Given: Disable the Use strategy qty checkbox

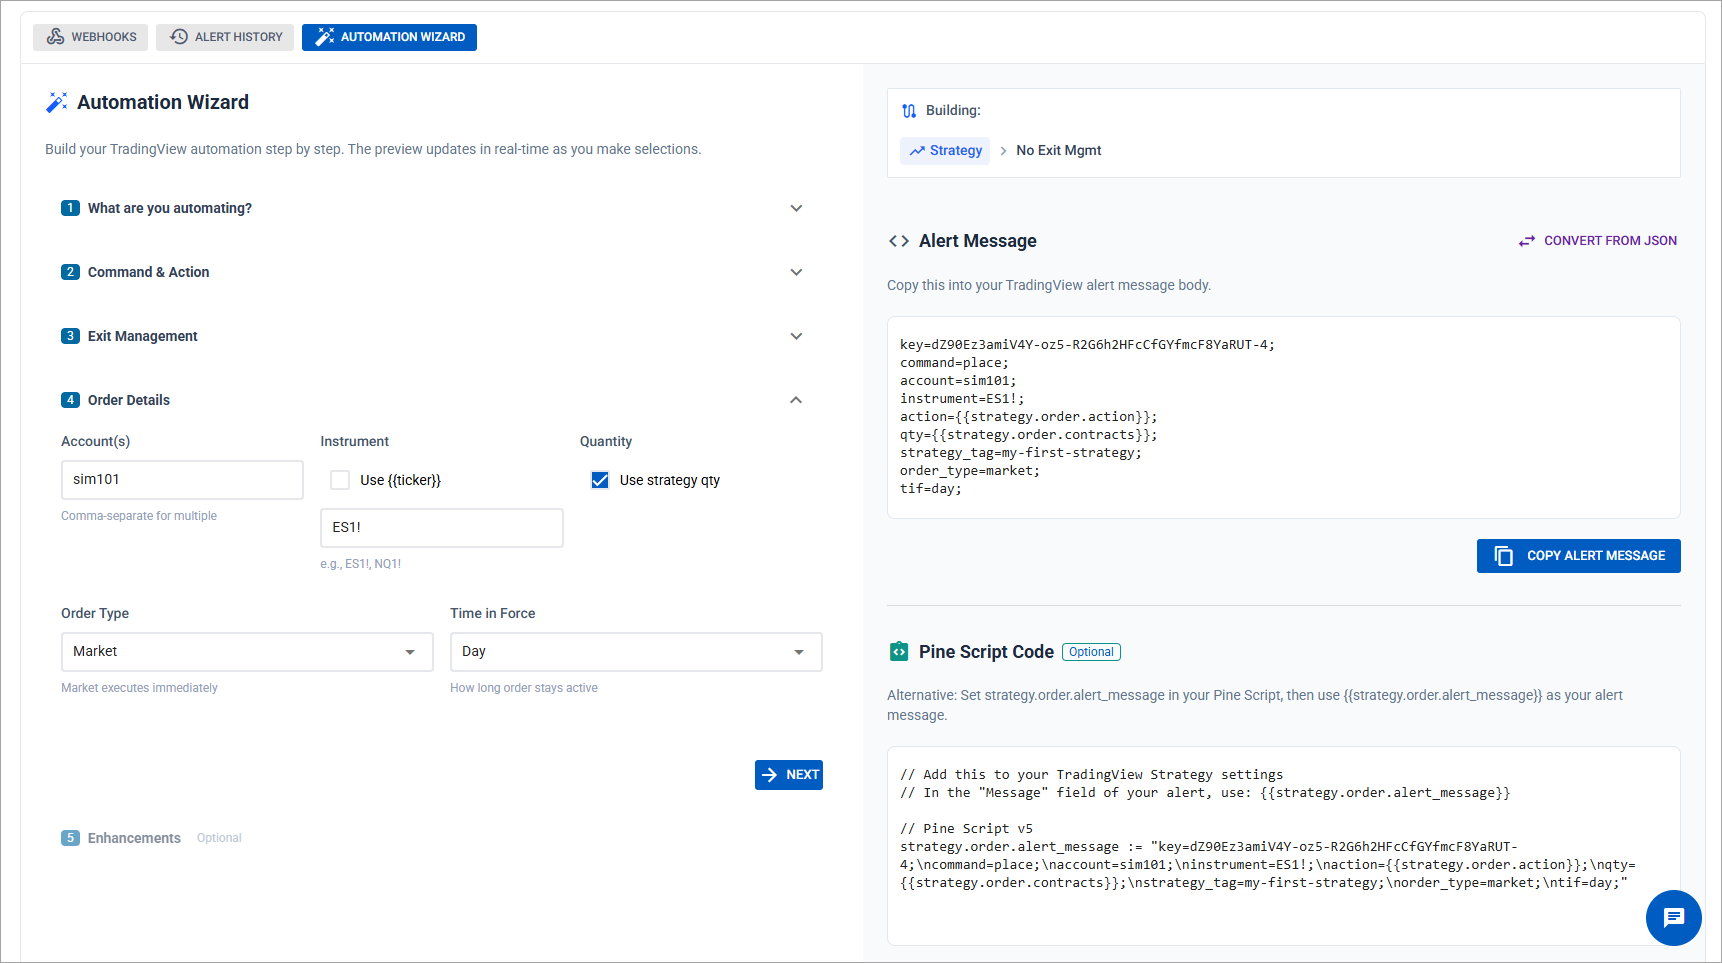Looking at the screenshot, I should (x=599, y=480).
